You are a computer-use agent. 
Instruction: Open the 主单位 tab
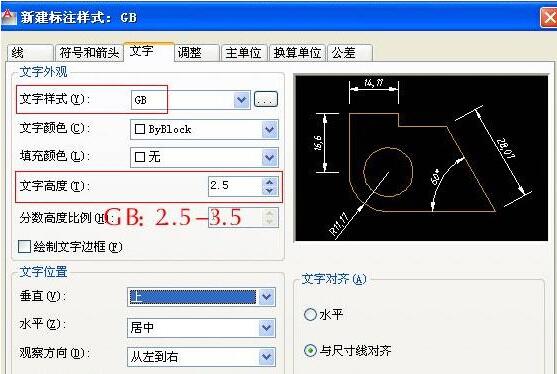tap(244, 53)
